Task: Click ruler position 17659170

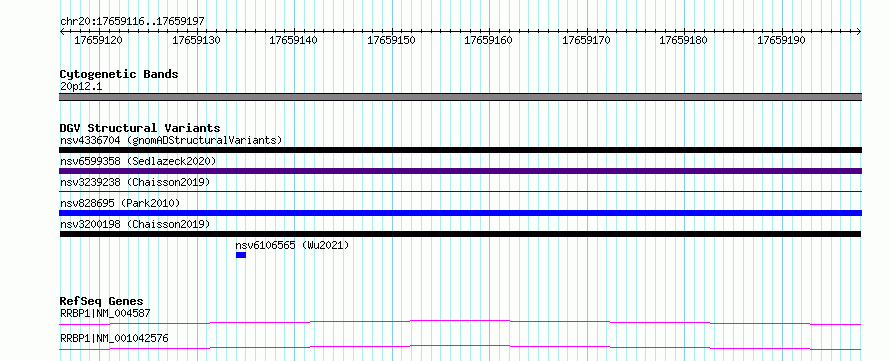Action: click(586, 41)
